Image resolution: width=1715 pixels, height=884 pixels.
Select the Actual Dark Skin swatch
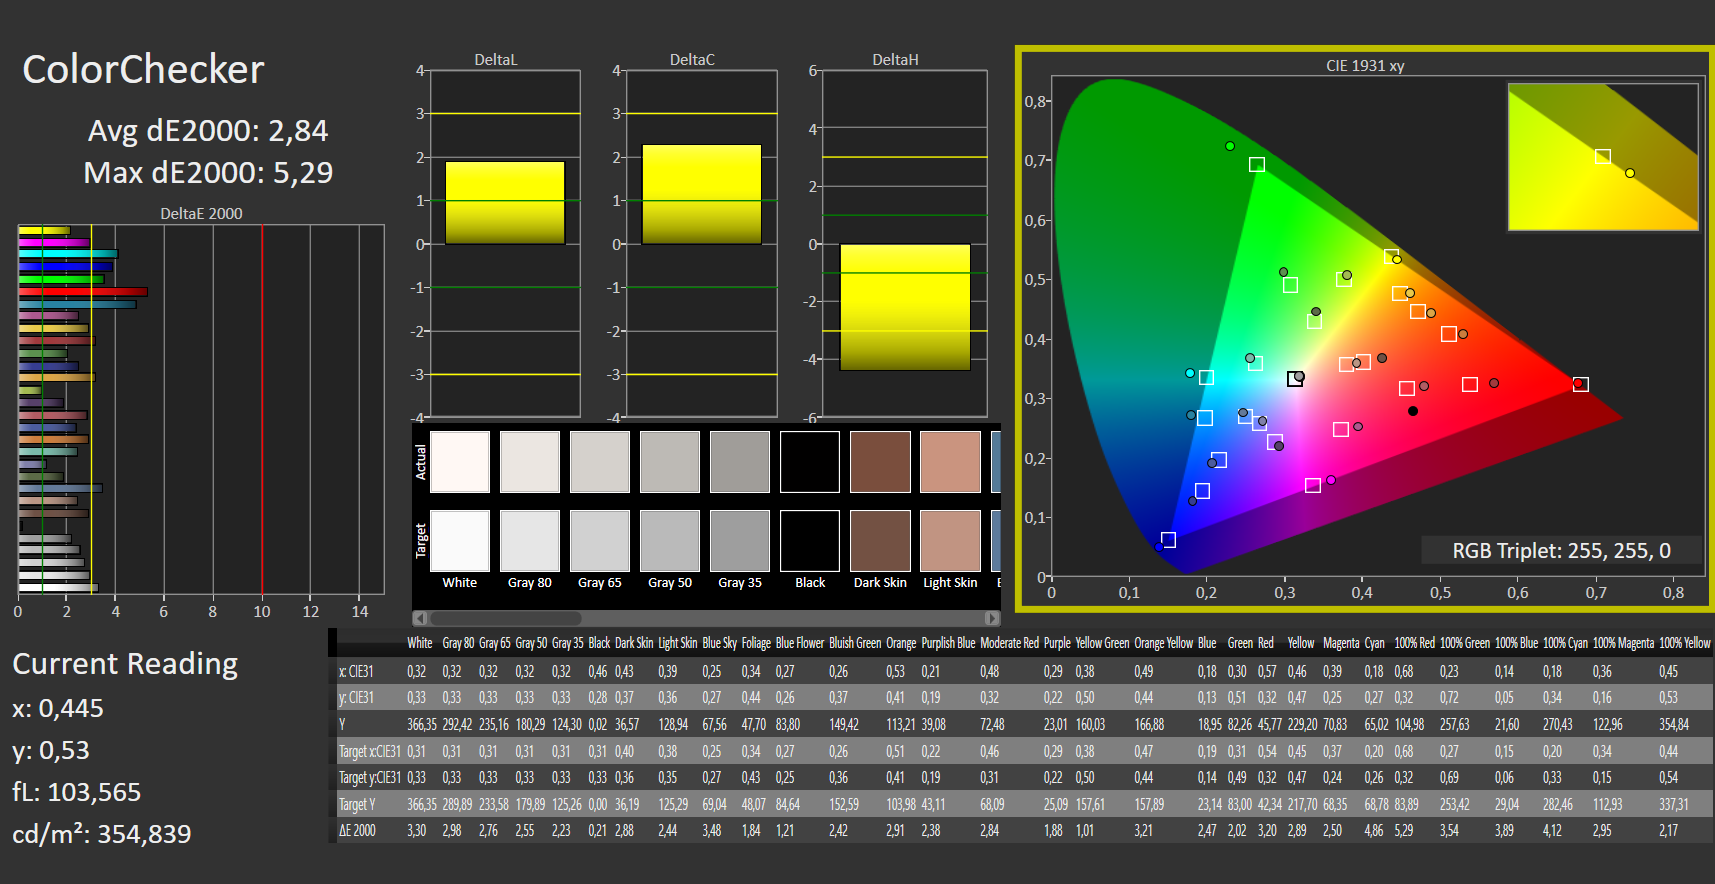click(x=880, y=462)
